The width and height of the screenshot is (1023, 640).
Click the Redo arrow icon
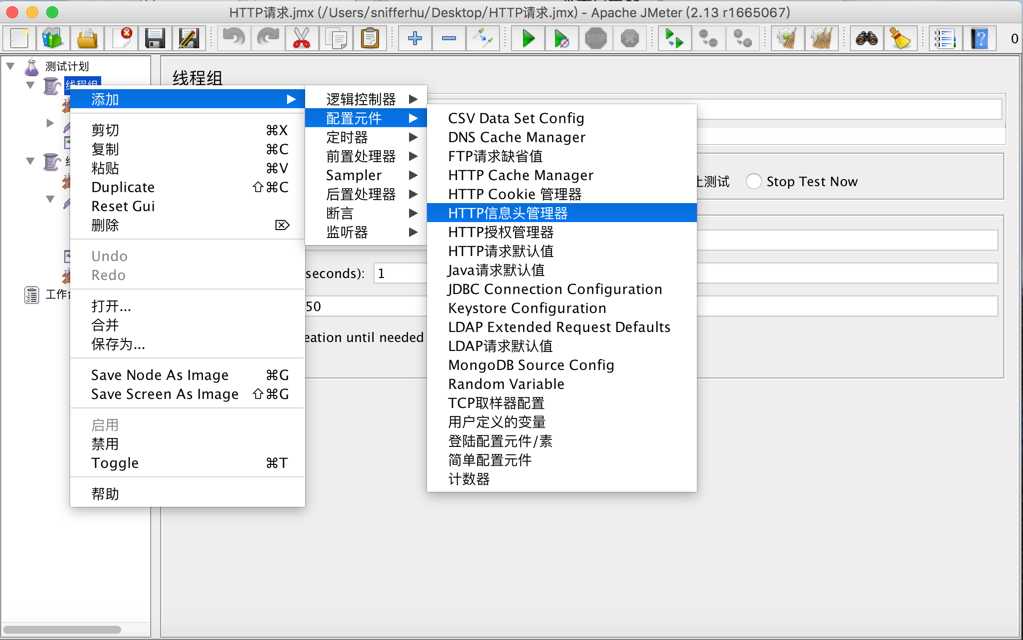tap(267, 38)
